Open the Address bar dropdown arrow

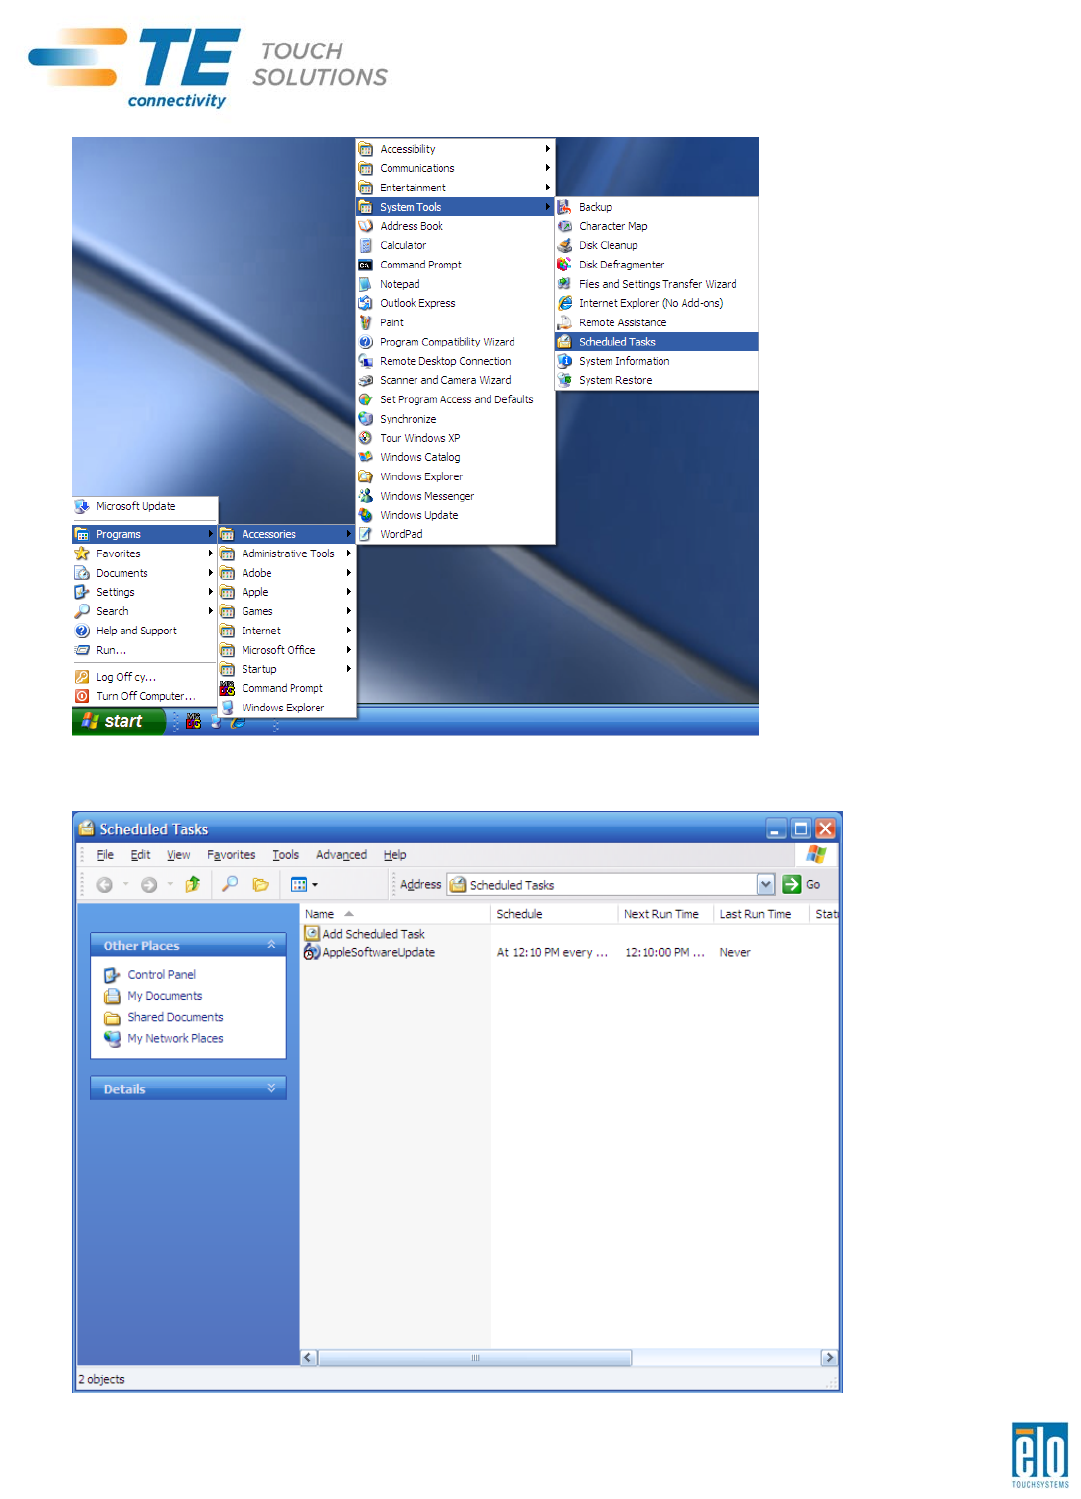[x=766, y=884]
